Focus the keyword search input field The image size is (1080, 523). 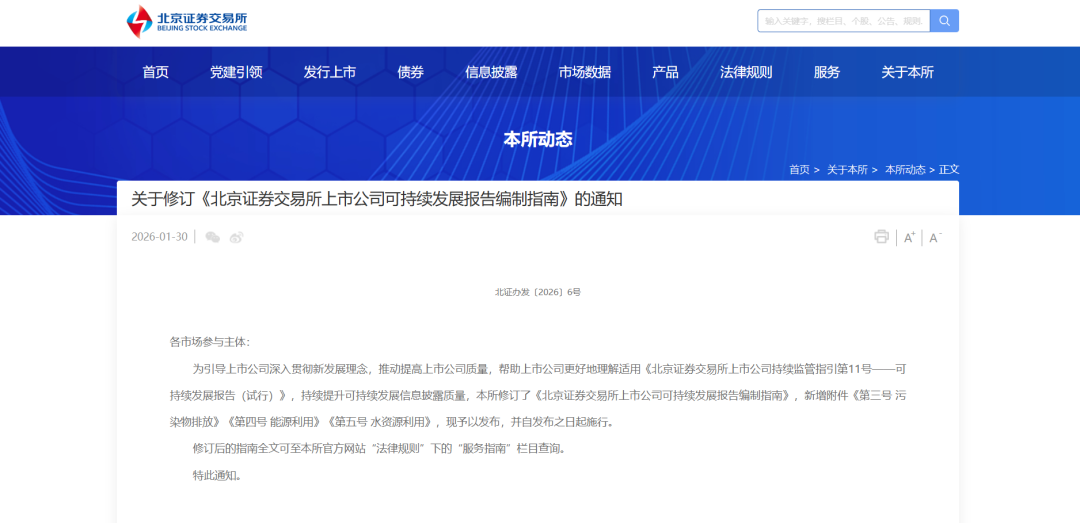coord(844,21)
